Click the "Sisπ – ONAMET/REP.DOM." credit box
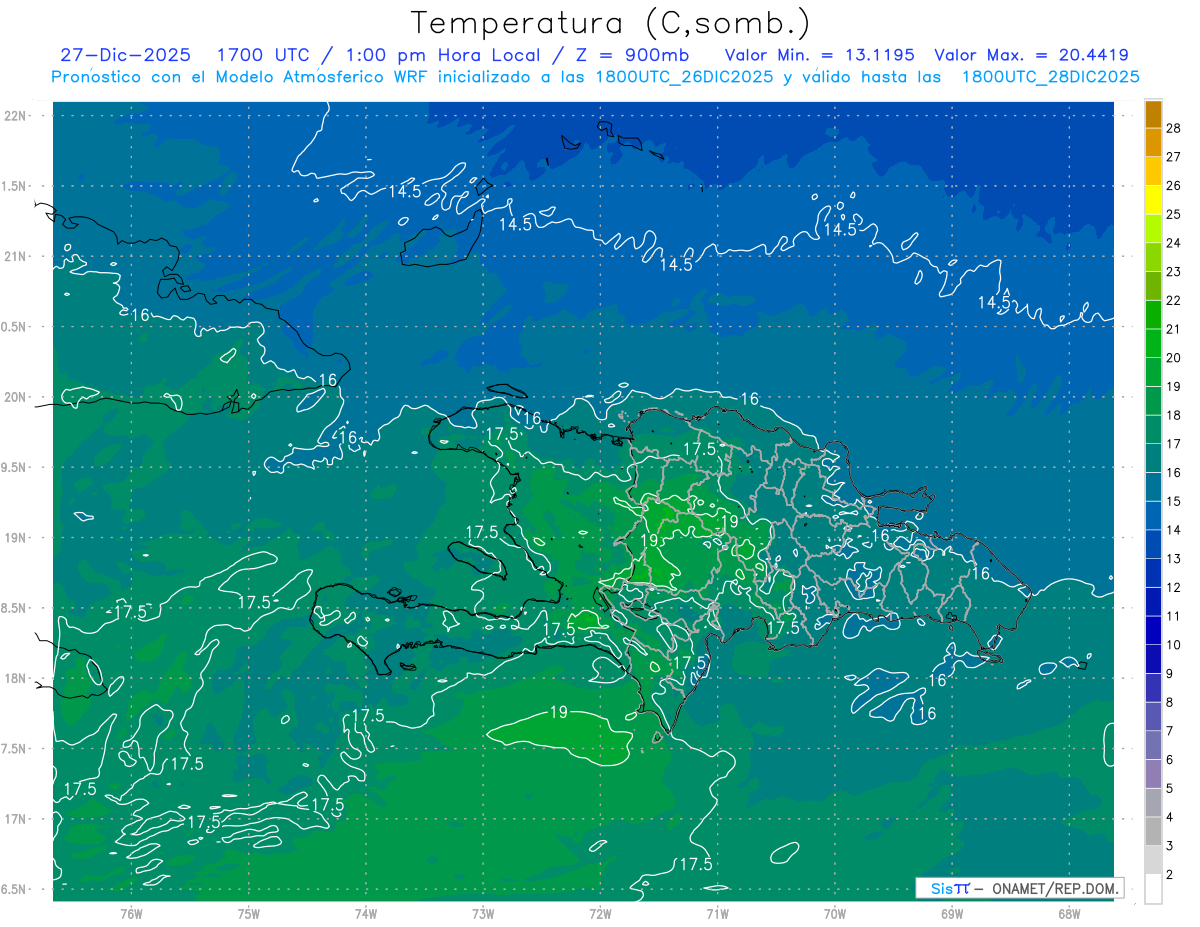Viewport: 1200px width, 927px height. 1019,888
